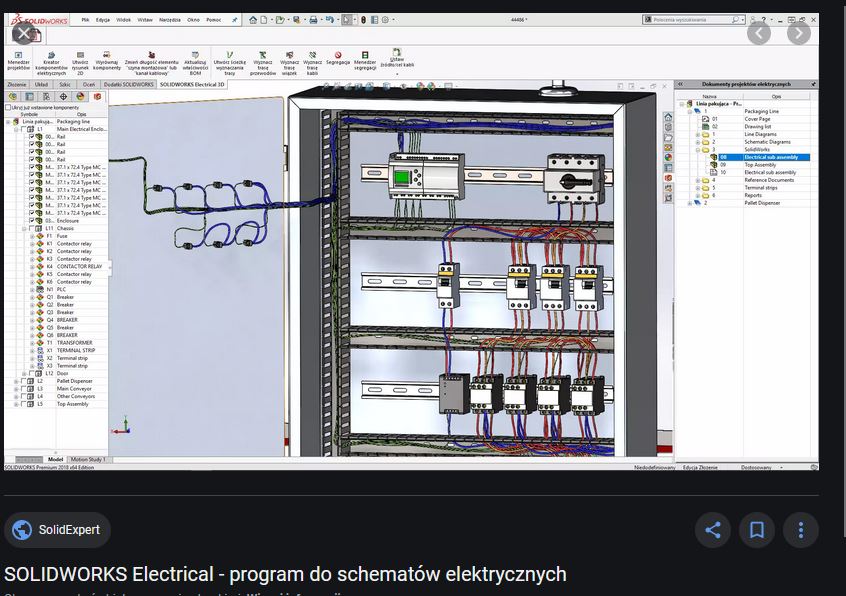
Task: Collapse the SolidWorks folder in documents tree
Action: 697,149
